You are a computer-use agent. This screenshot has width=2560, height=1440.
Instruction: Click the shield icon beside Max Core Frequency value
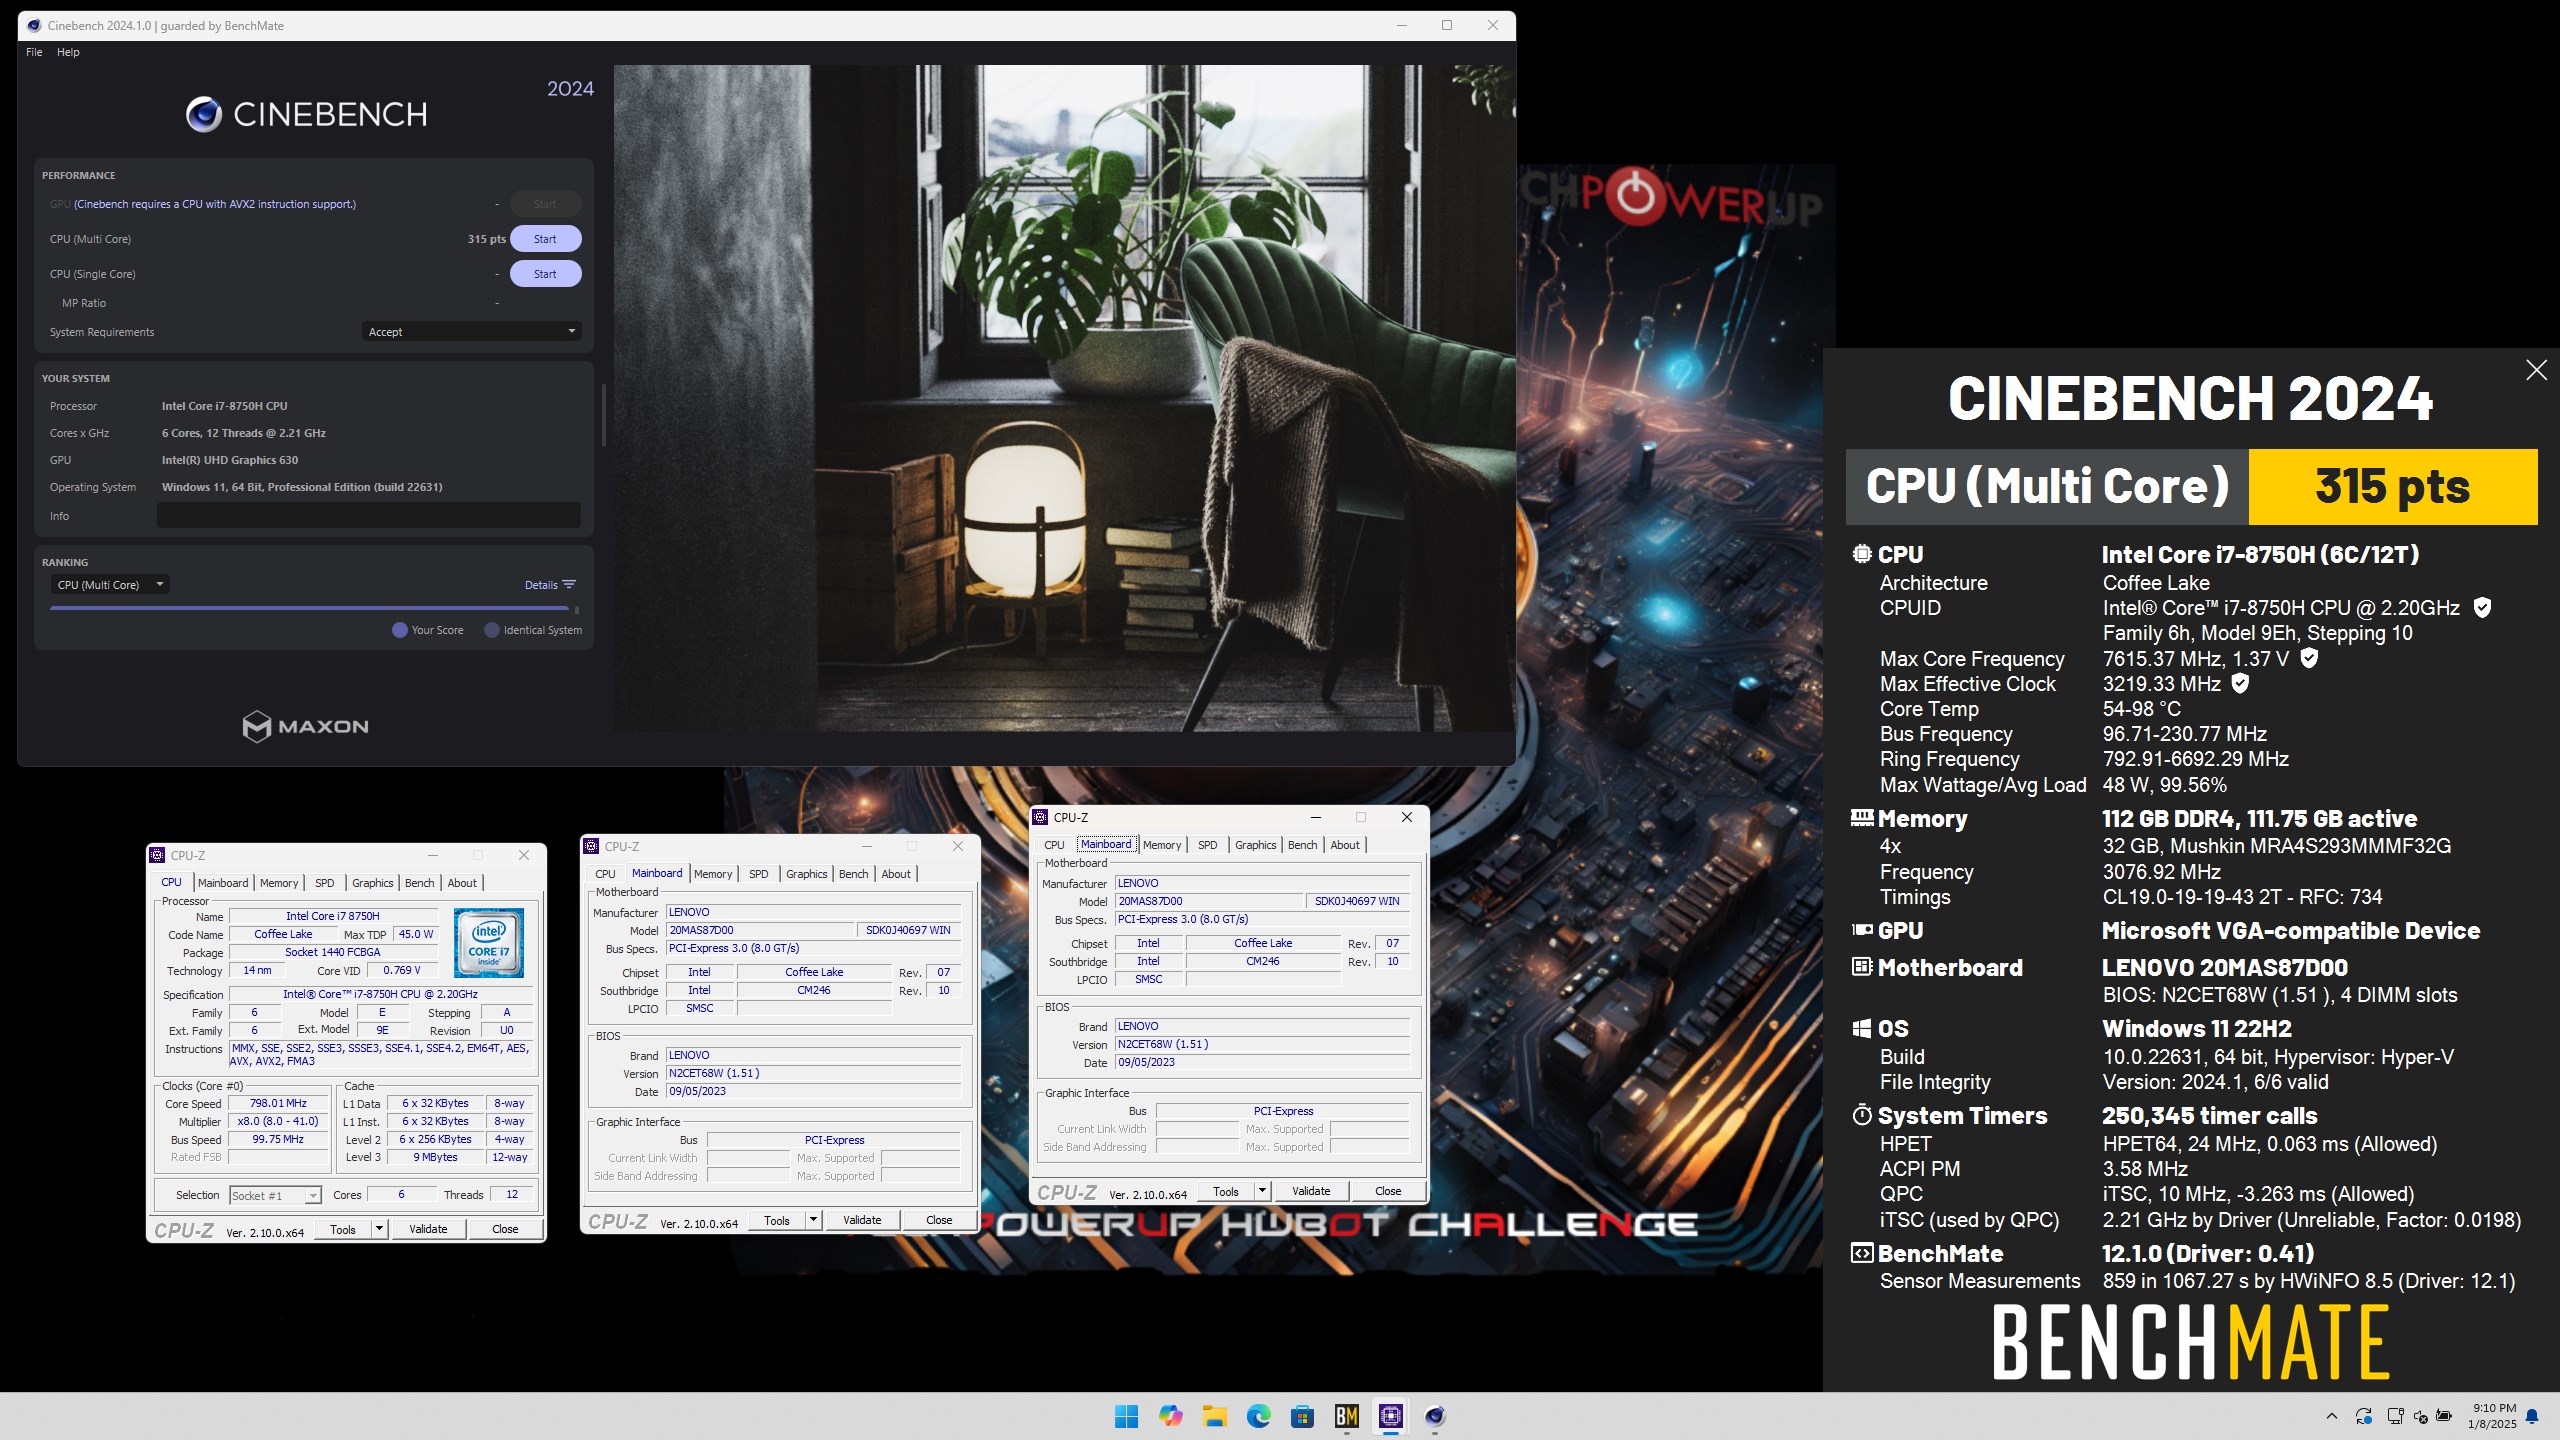[x=2309, y=658]
